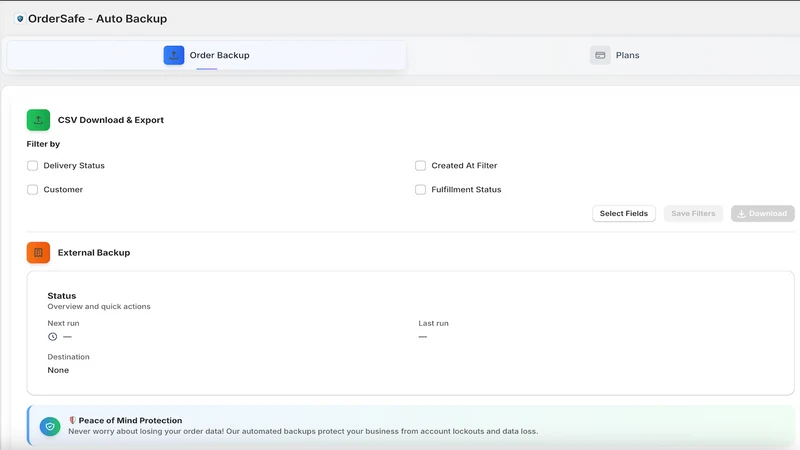Tick the Fulfillment Status checkbox
This screenshot has width=800, height=450.
pos(420,189)
